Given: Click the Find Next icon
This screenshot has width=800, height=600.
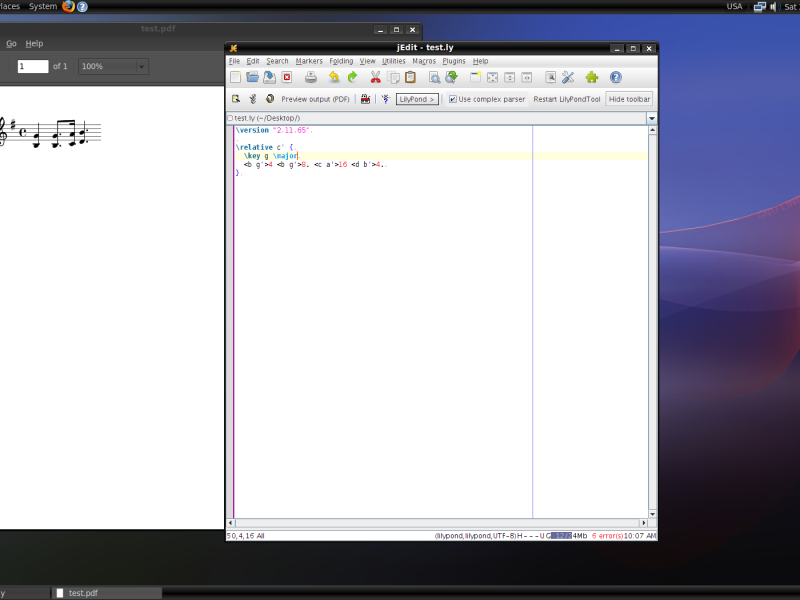Looking at the screenshot, I should pos(452,77).
